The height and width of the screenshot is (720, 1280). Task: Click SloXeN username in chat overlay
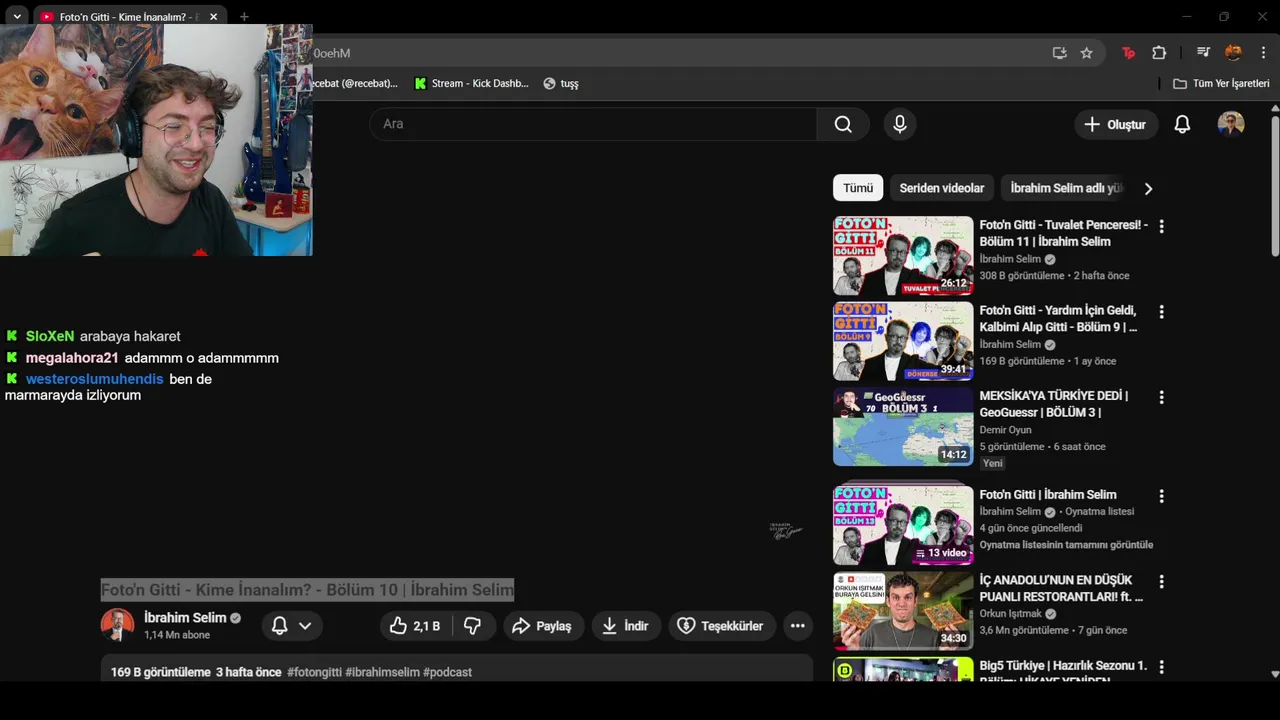pos(50,336)
